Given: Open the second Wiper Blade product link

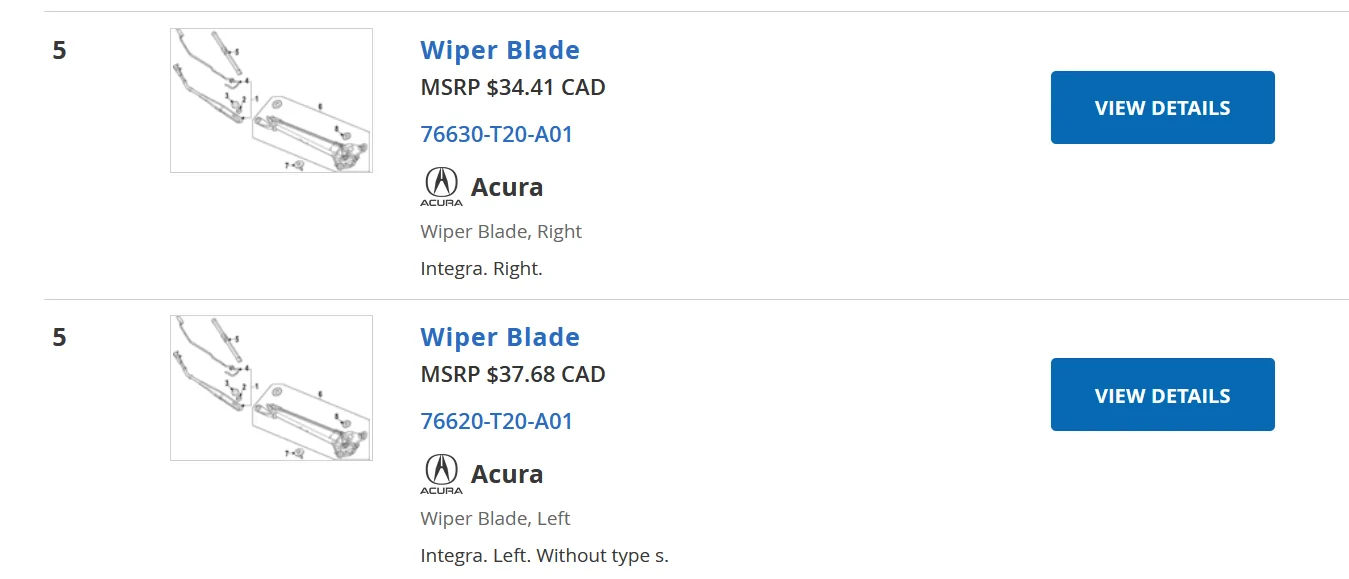Looking at the screenshot, I should tap(499, 337).
